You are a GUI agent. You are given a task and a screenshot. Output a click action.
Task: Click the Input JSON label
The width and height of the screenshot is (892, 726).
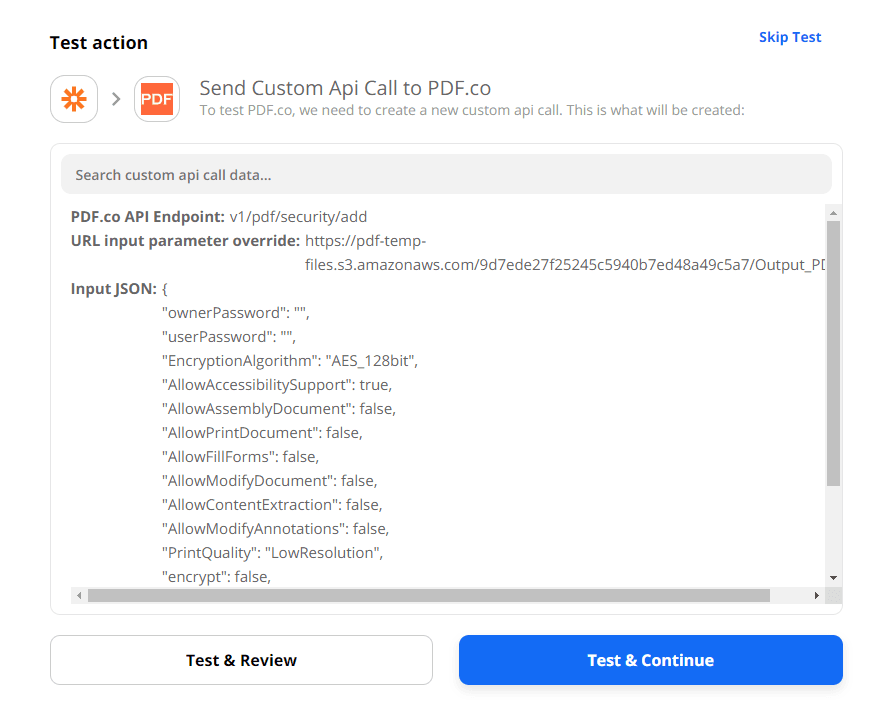click(114, 289)
